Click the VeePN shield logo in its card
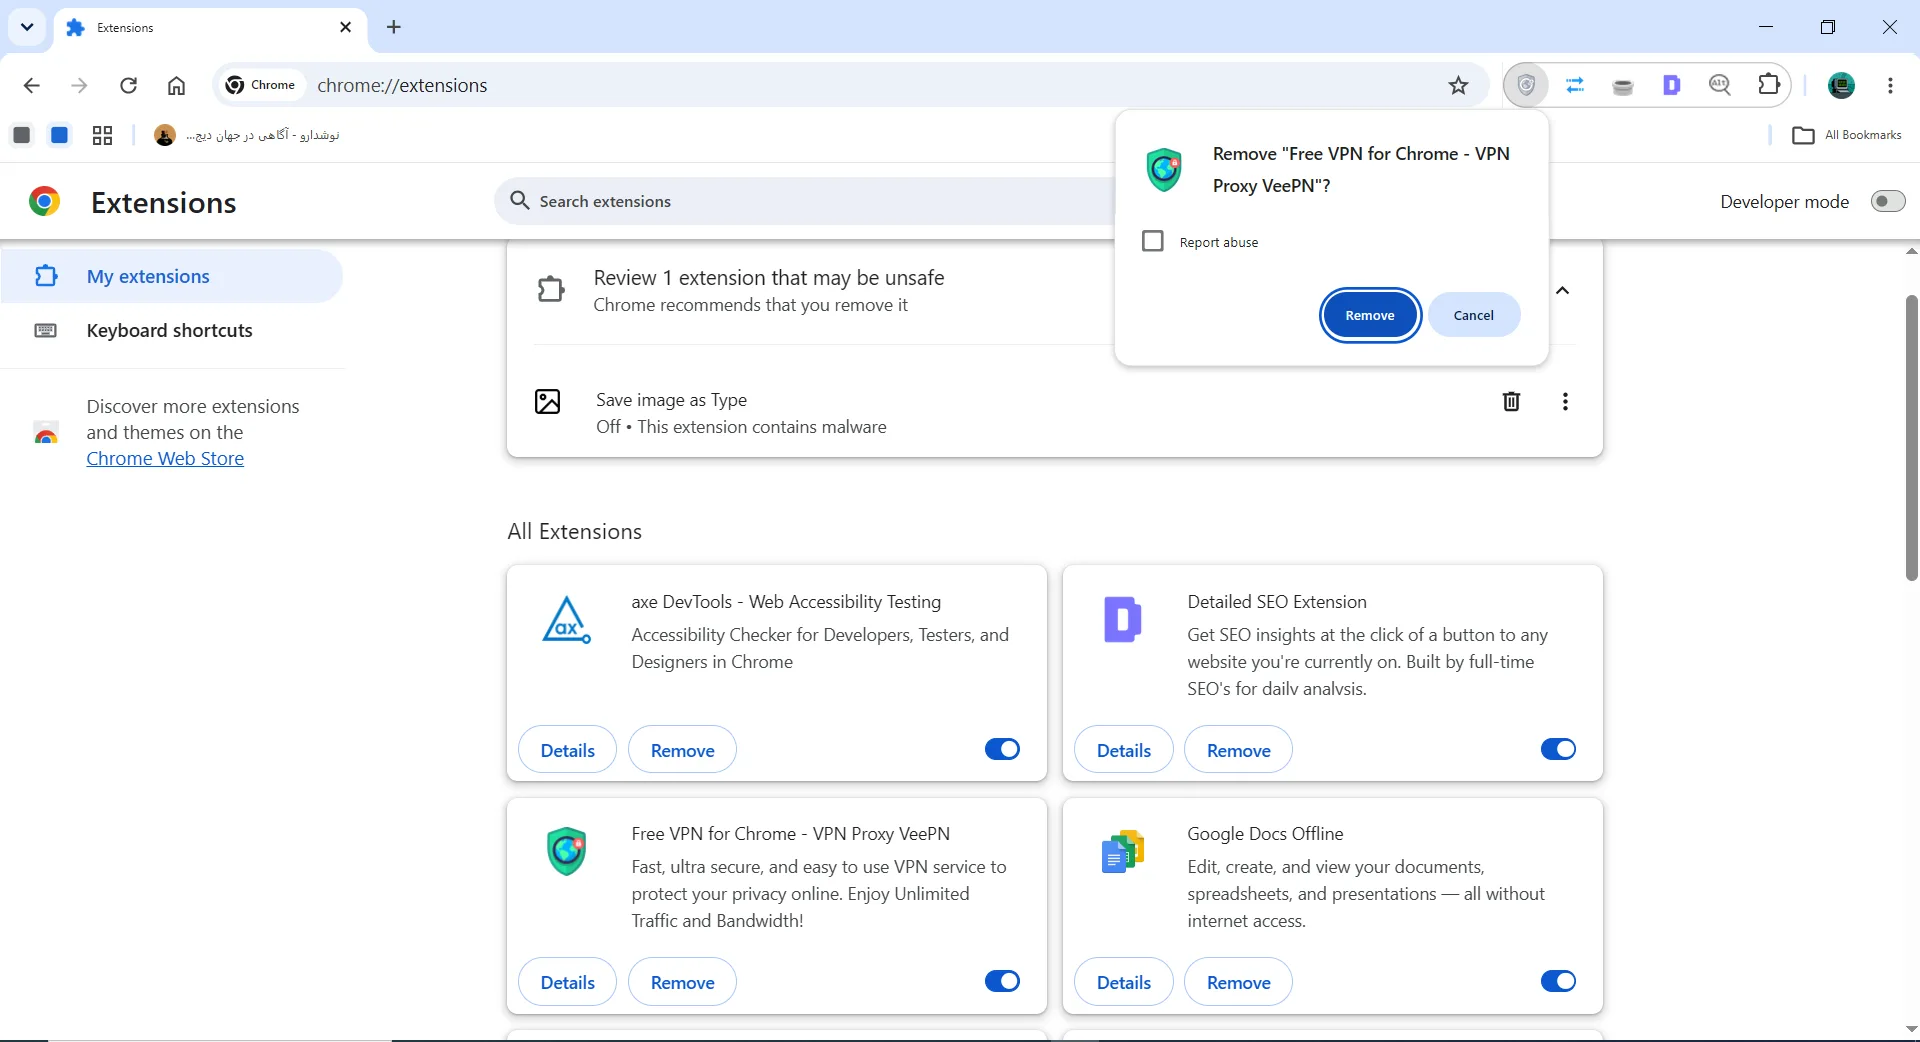The height and width of the screenshot is (1042, 1920). (x=567, y=851)
